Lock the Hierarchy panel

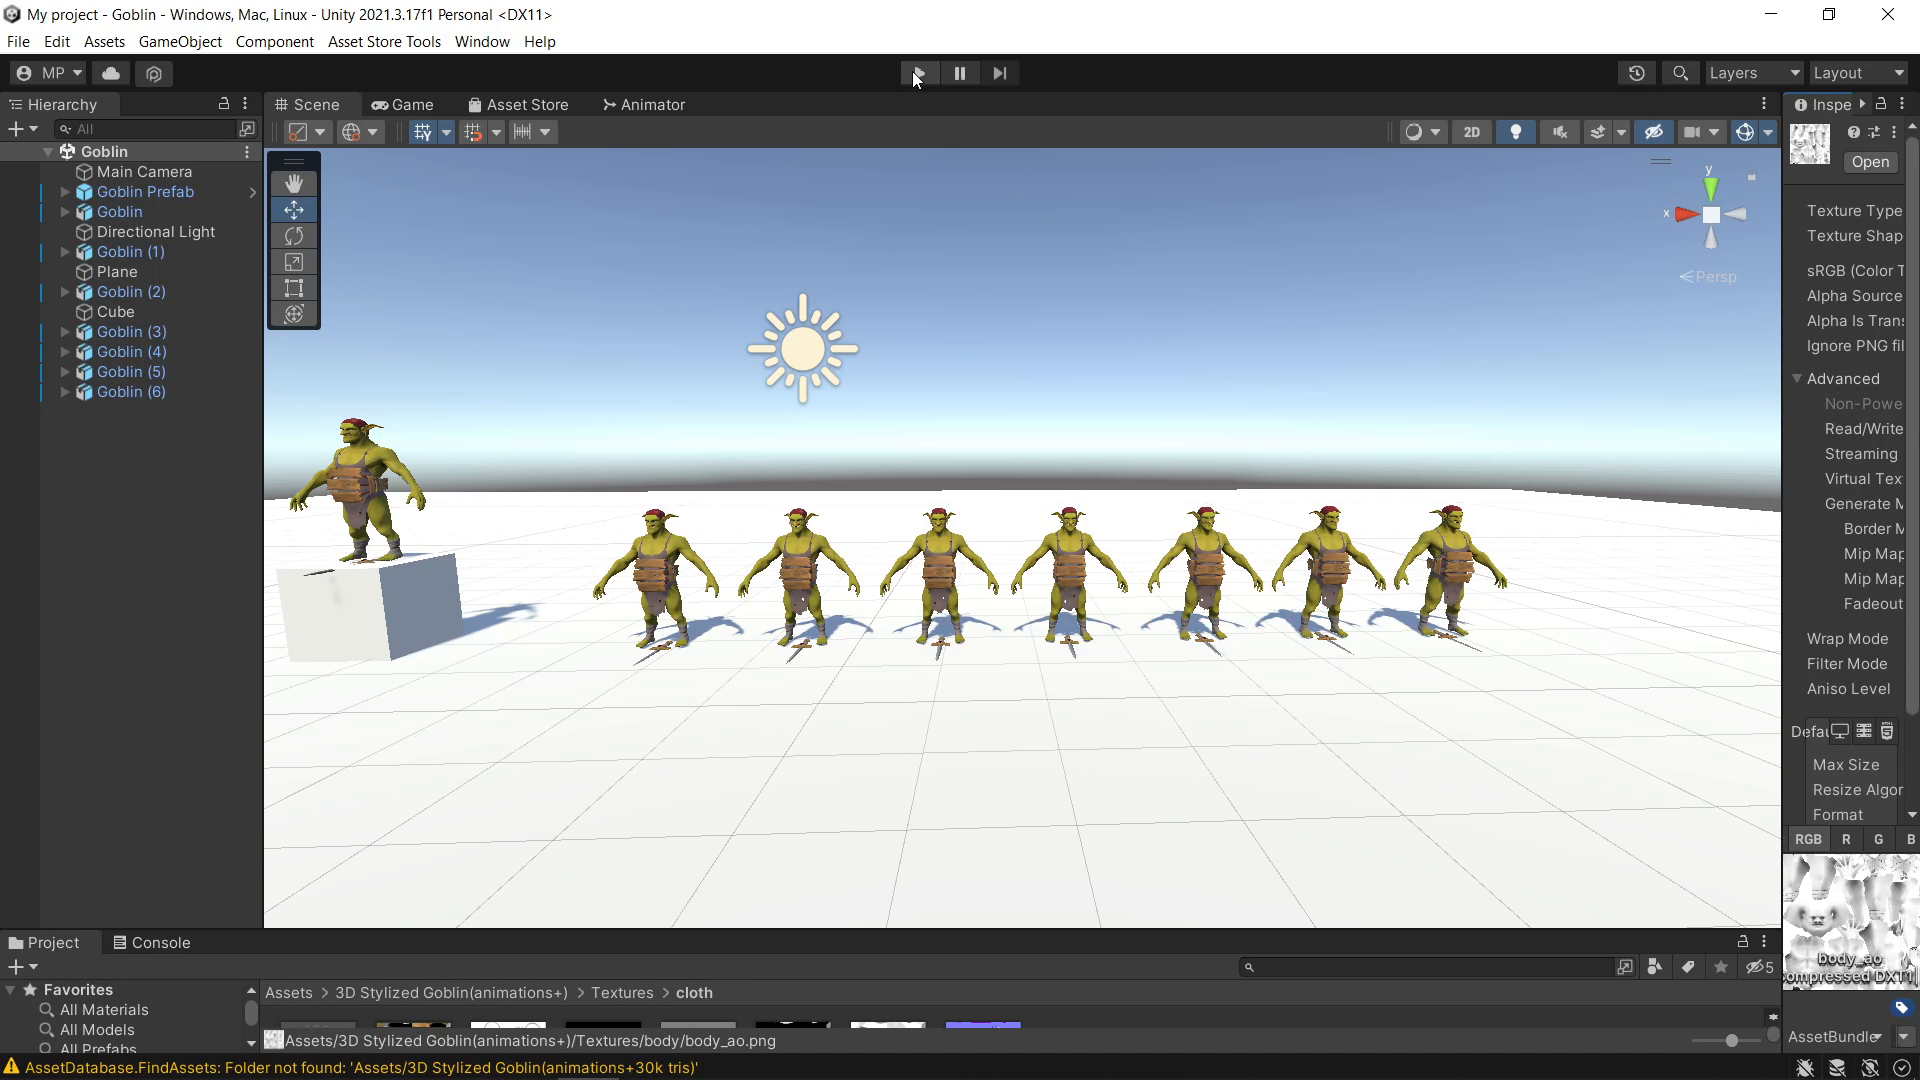pyautogui.click(x=224, y=104)
